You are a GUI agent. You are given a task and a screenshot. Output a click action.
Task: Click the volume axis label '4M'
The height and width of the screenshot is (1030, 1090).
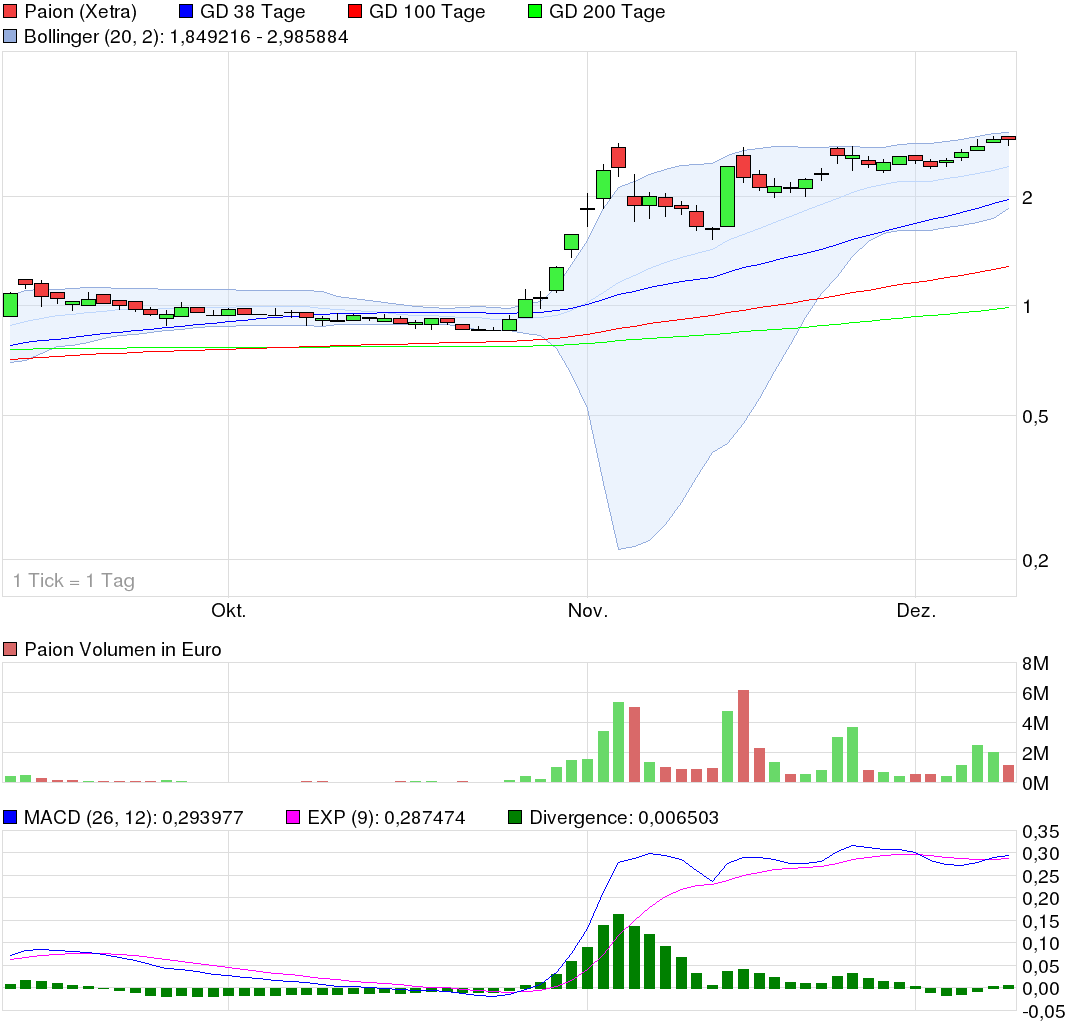[1035, 724]
